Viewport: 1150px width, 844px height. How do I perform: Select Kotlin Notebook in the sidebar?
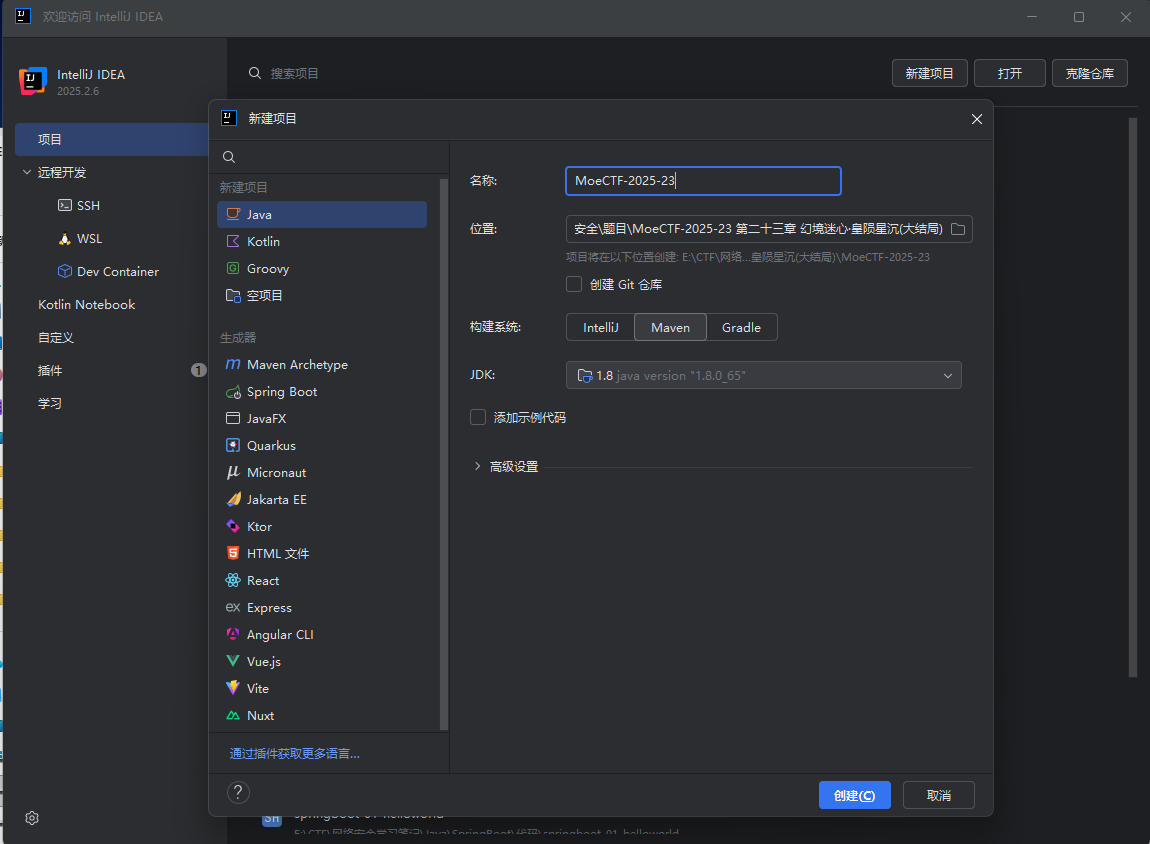click(x=86, y=305)
